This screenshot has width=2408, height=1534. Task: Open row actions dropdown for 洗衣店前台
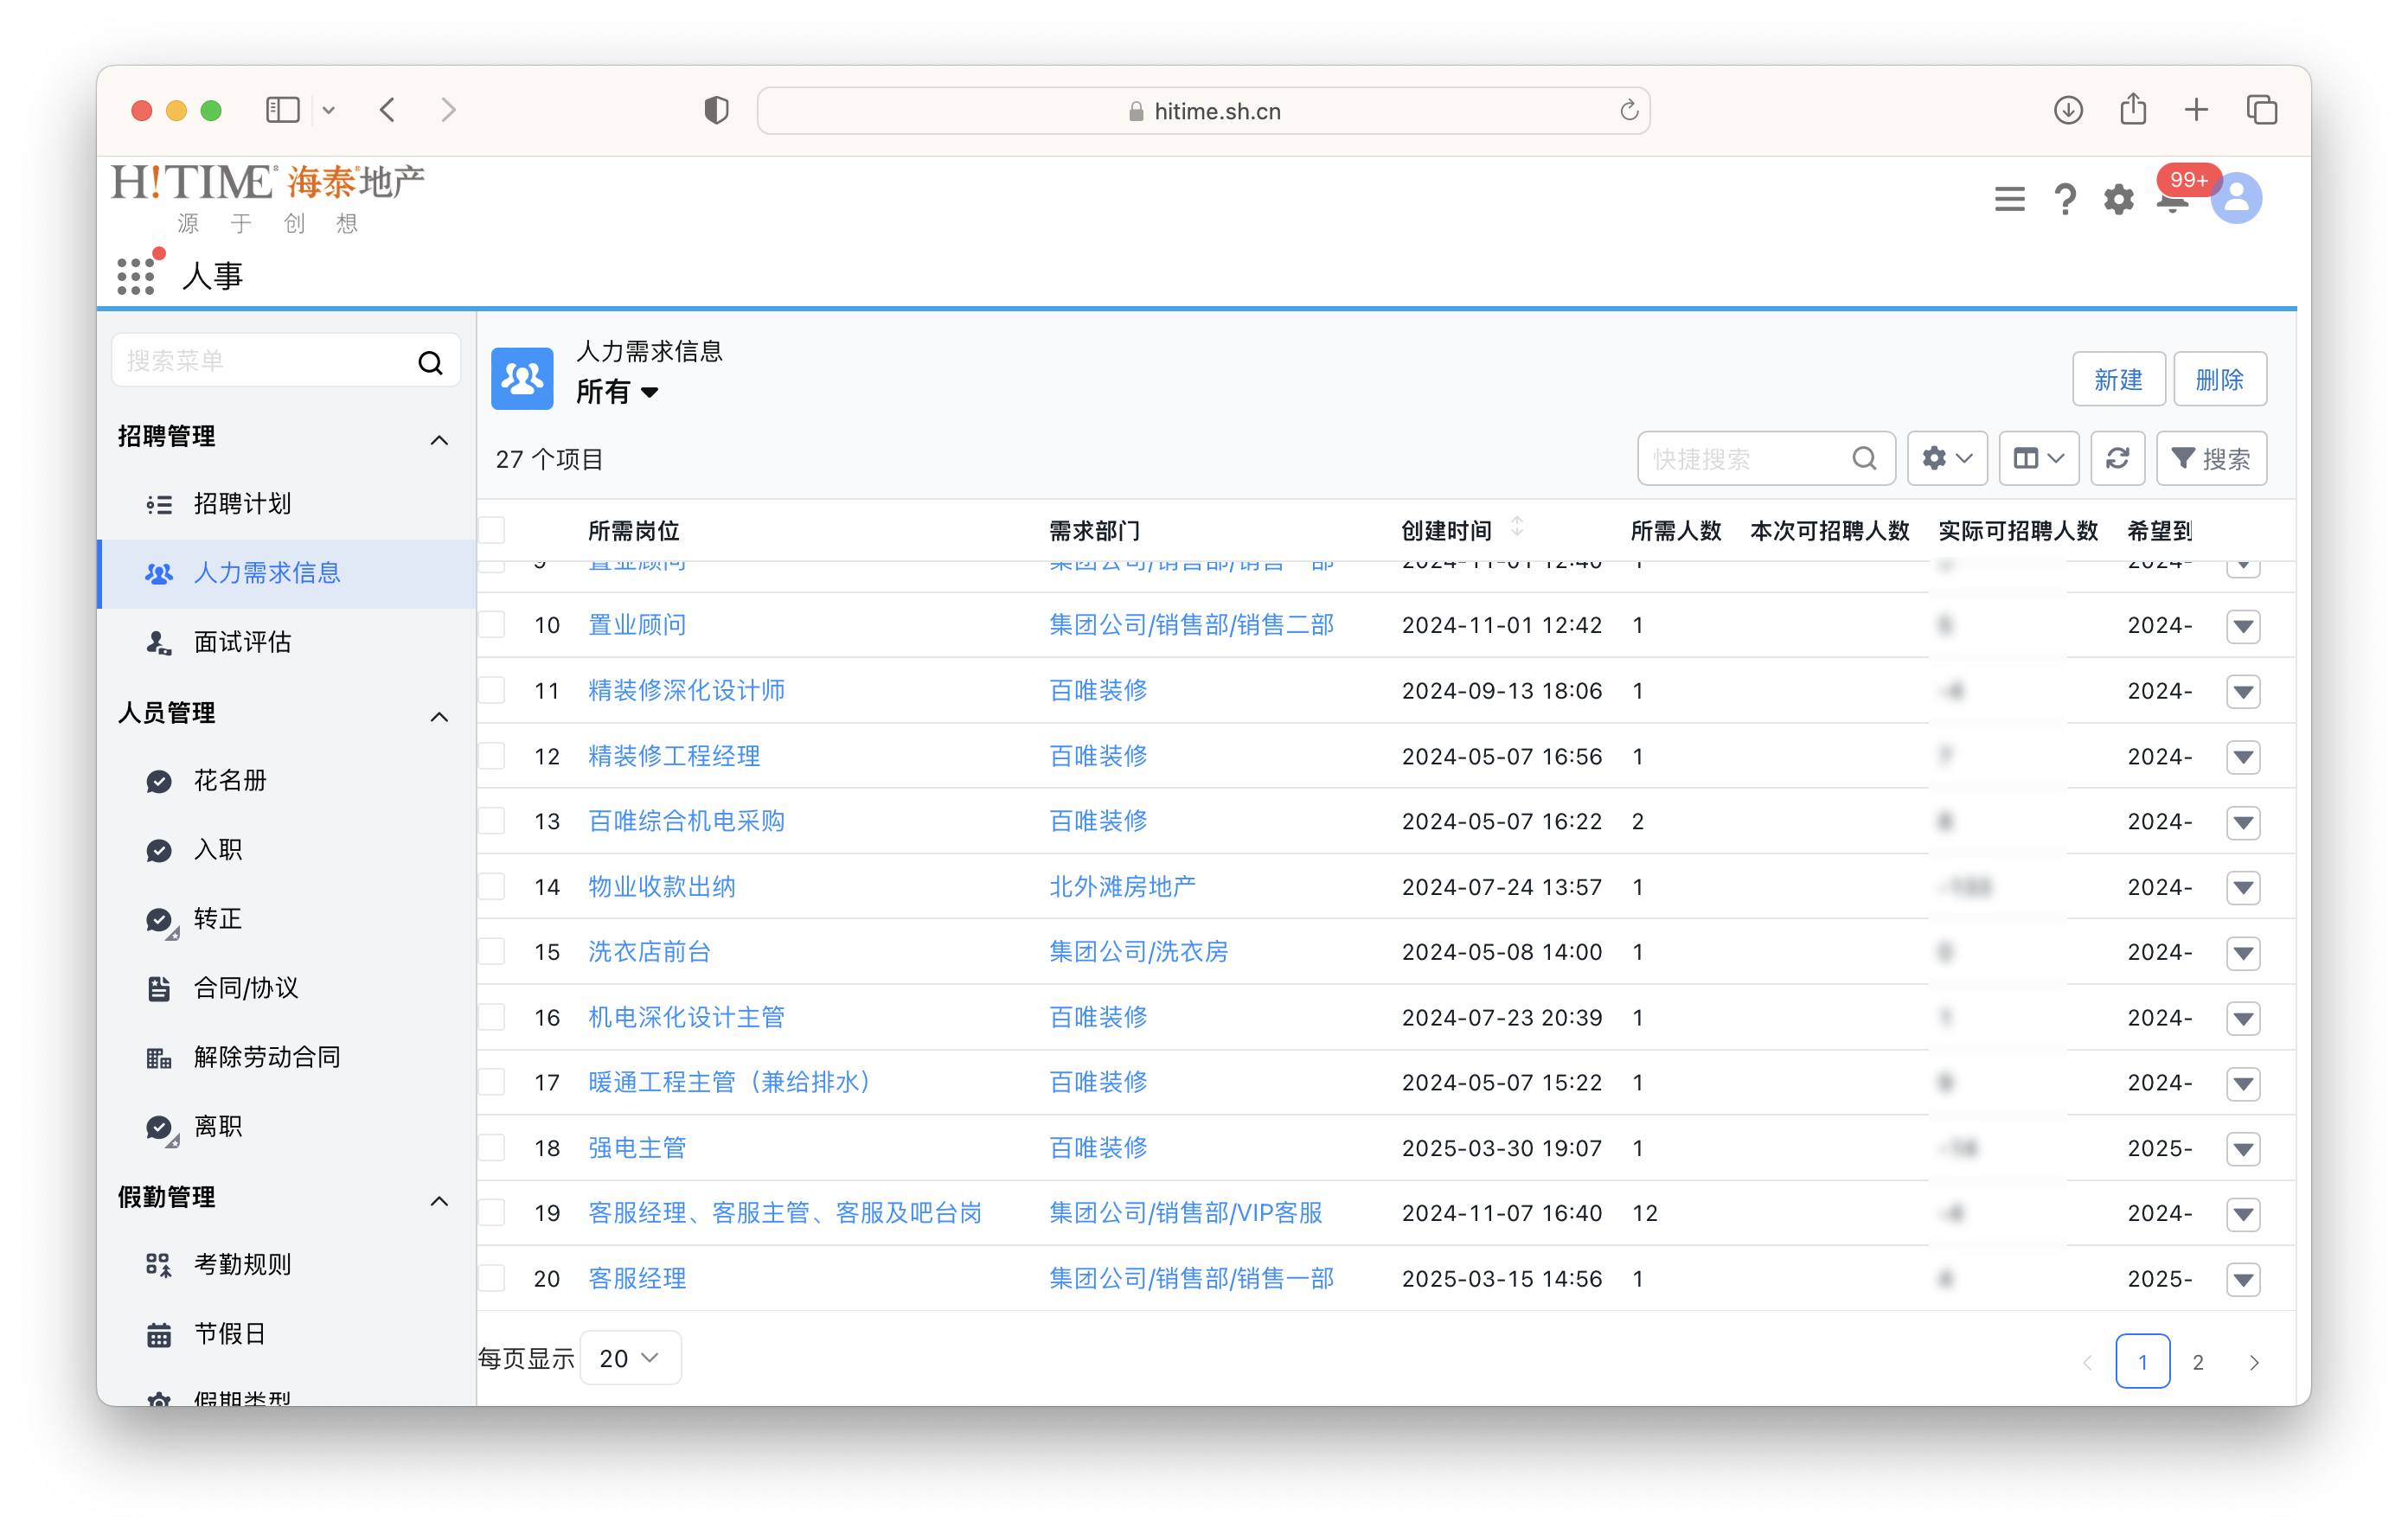(x=2243, y=953)
